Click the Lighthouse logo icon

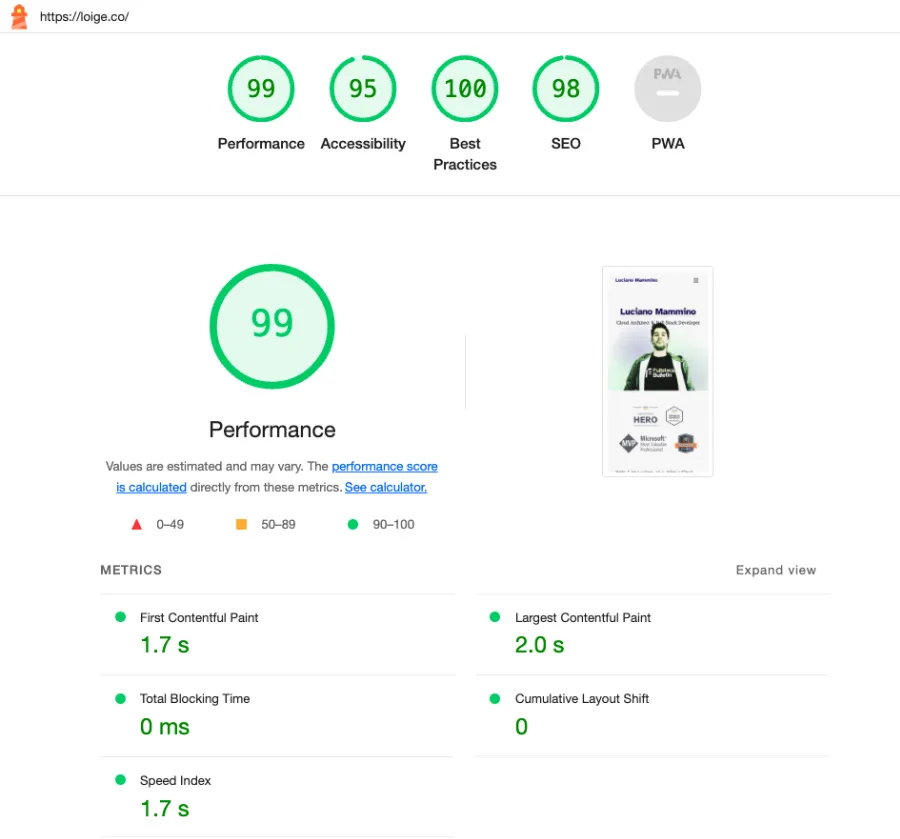coord(17,16)
